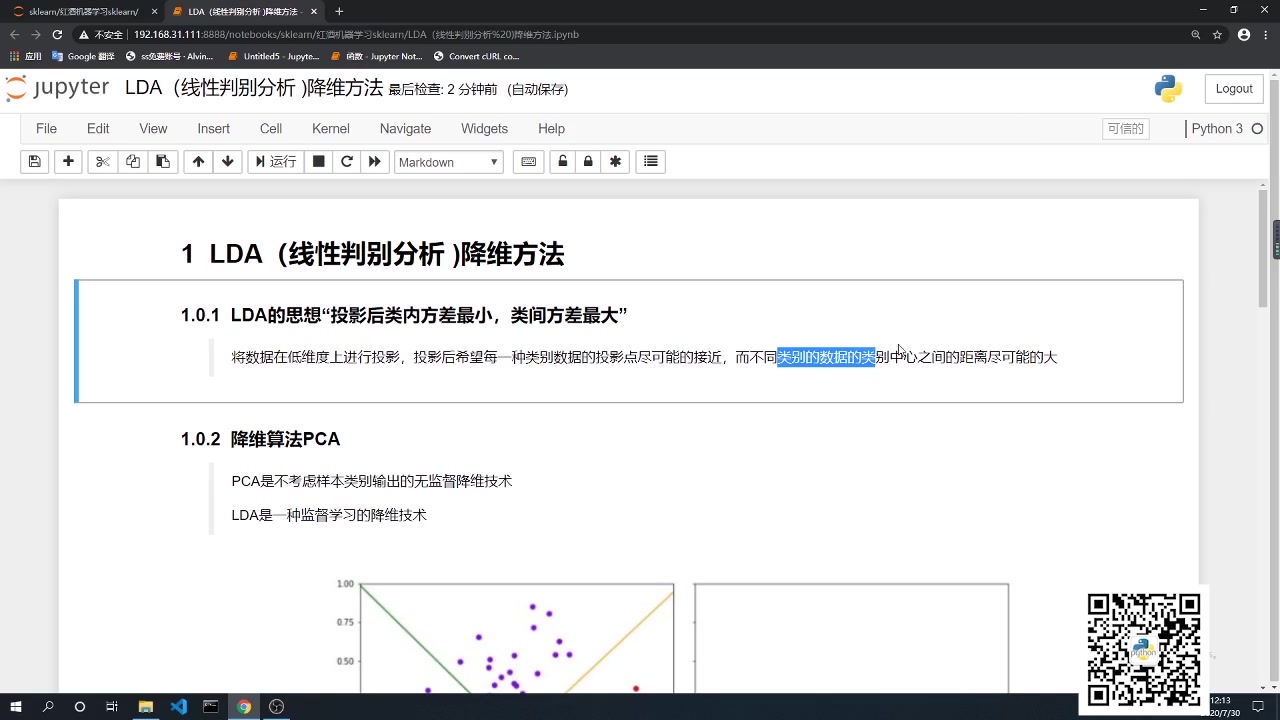
Task: Click the asterisk toolbar icon
Action: tap(615, 162)
